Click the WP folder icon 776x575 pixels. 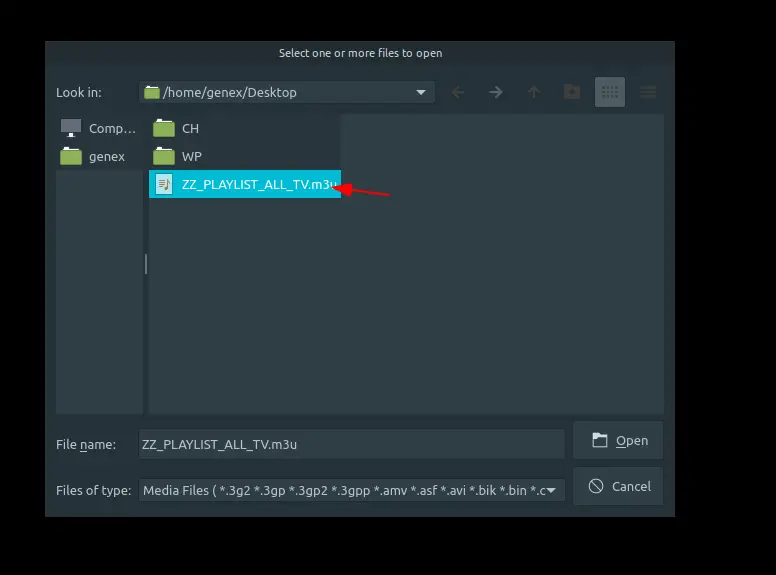[164, 156]
